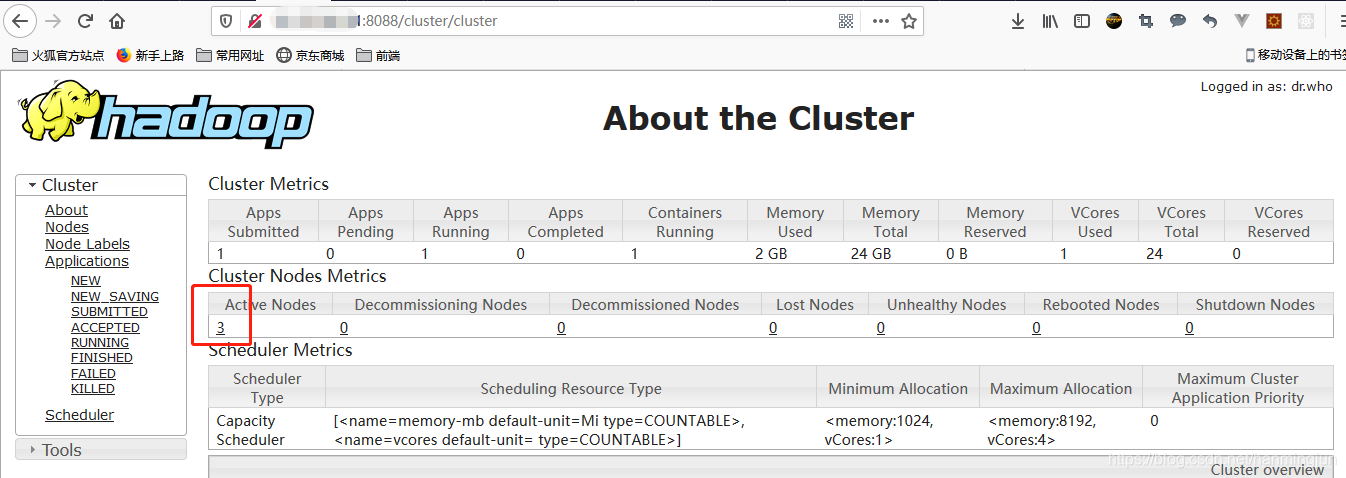Reload the page with the refresh icon

[86, 21]
